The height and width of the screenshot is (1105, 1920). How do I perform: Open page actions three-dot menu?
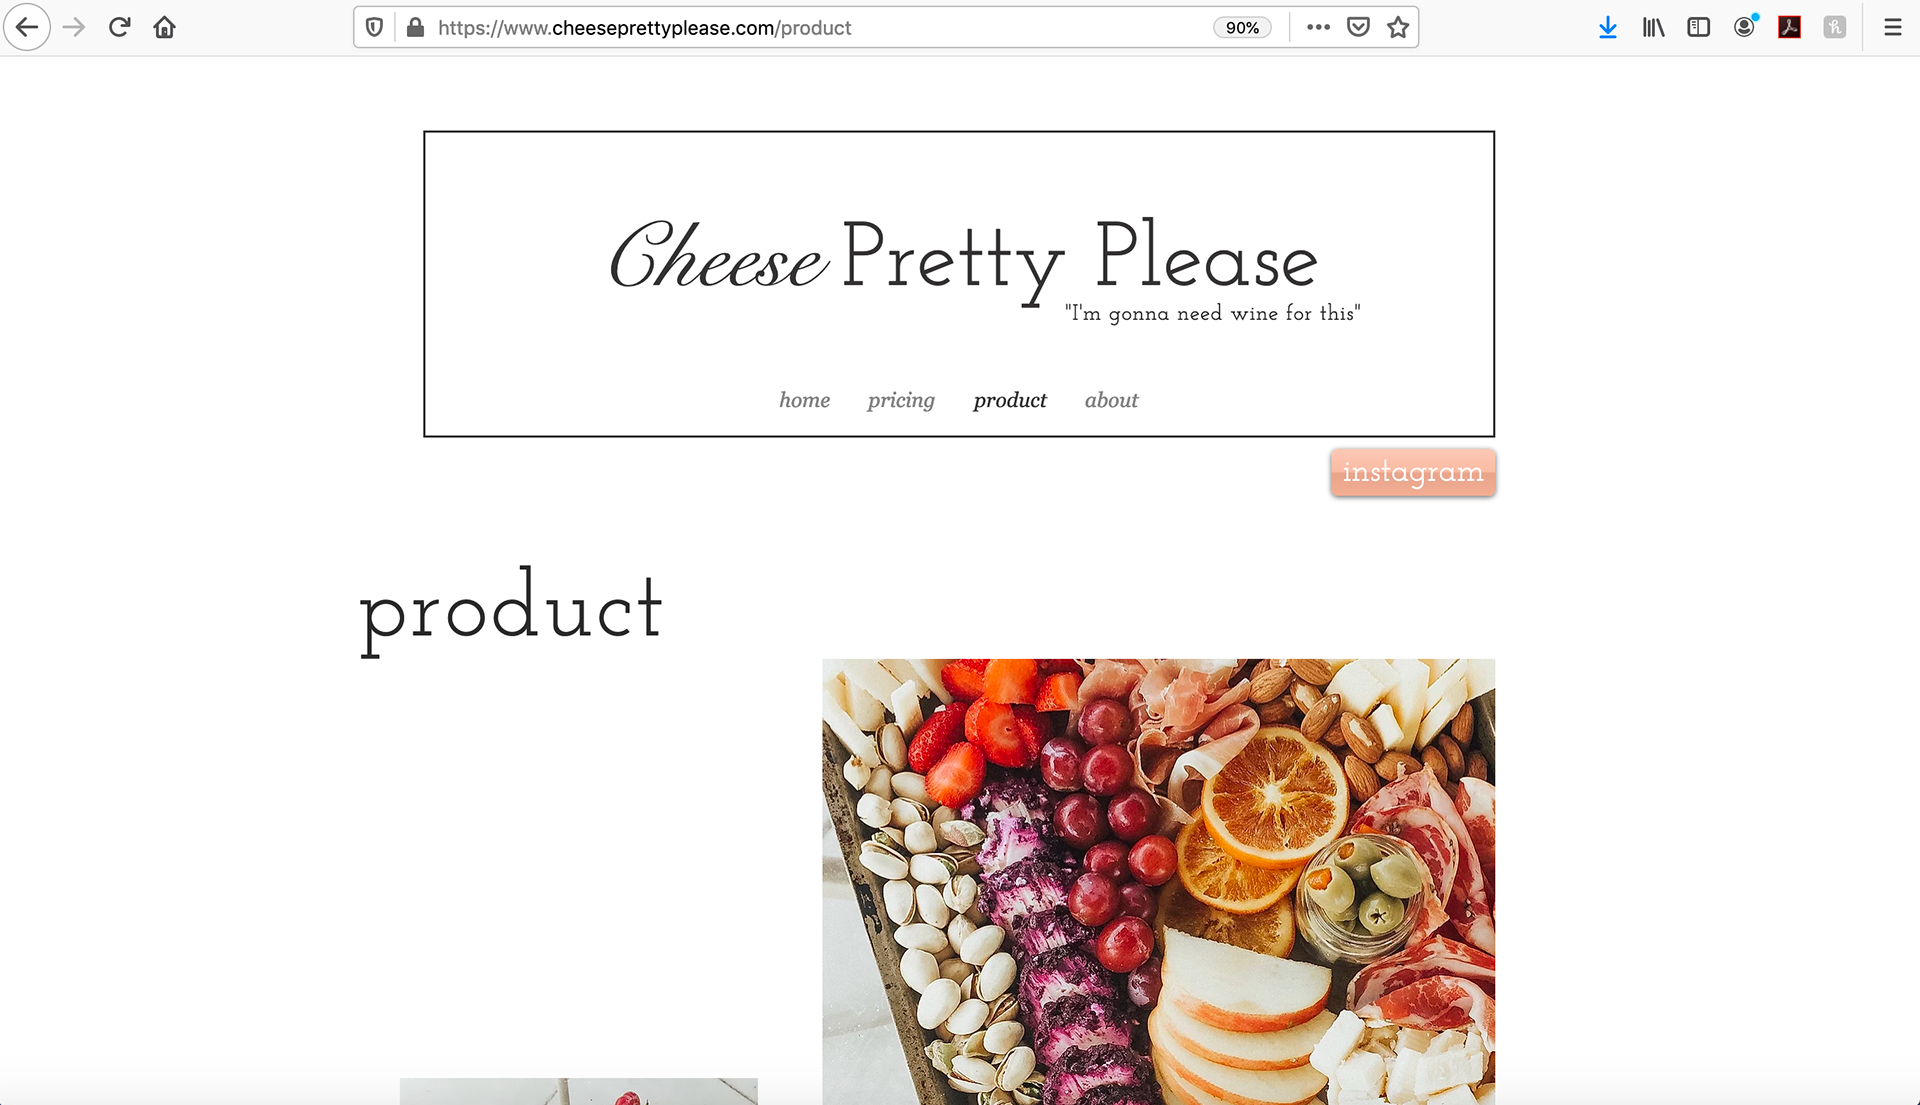[1318, 27]
